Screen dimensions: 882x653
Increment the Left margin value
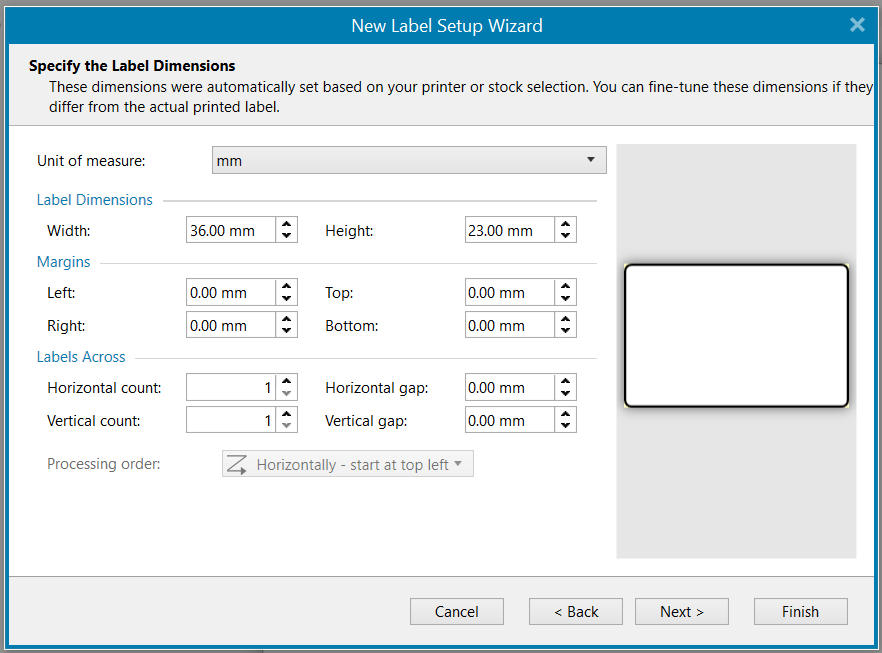click(287, 287)
